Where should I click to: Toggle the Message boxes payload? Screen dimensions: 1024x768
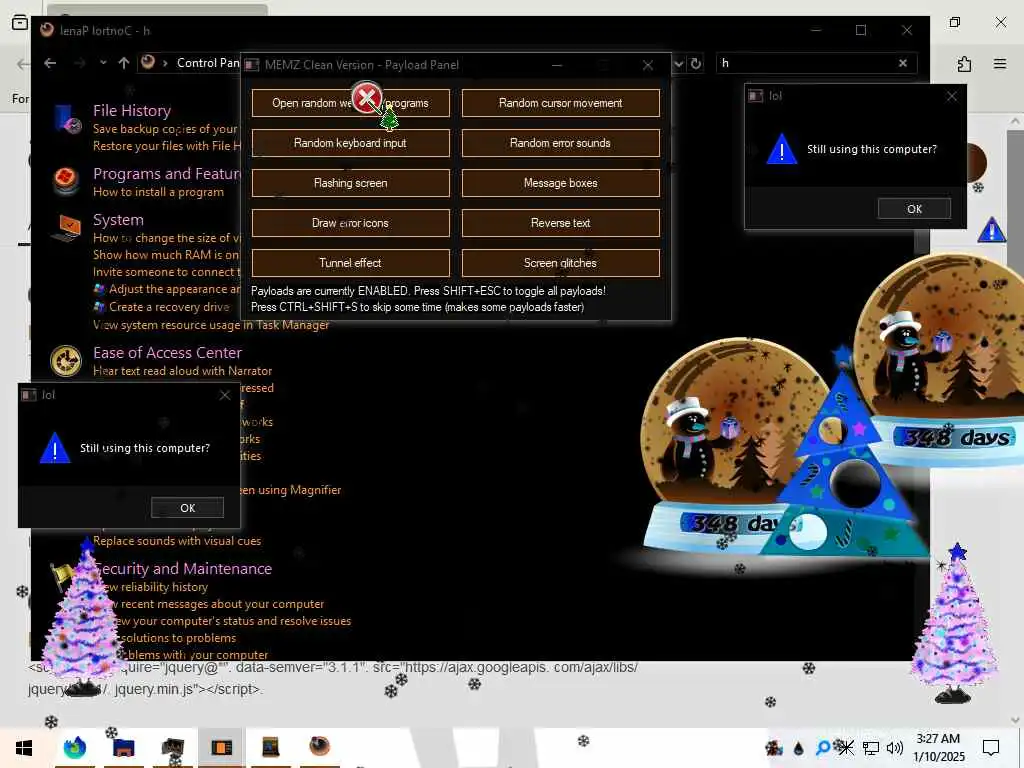560,183
